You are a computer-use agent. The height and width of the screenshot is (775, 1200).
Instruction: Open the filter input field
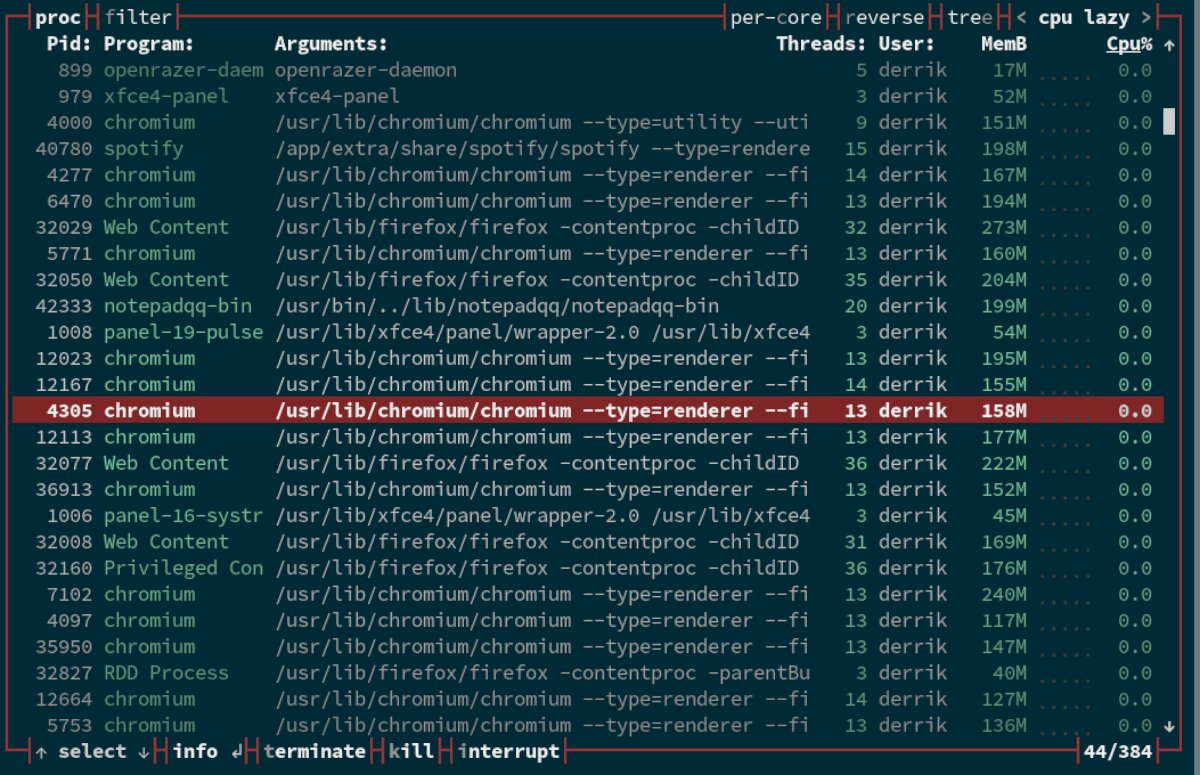point(138,17)
